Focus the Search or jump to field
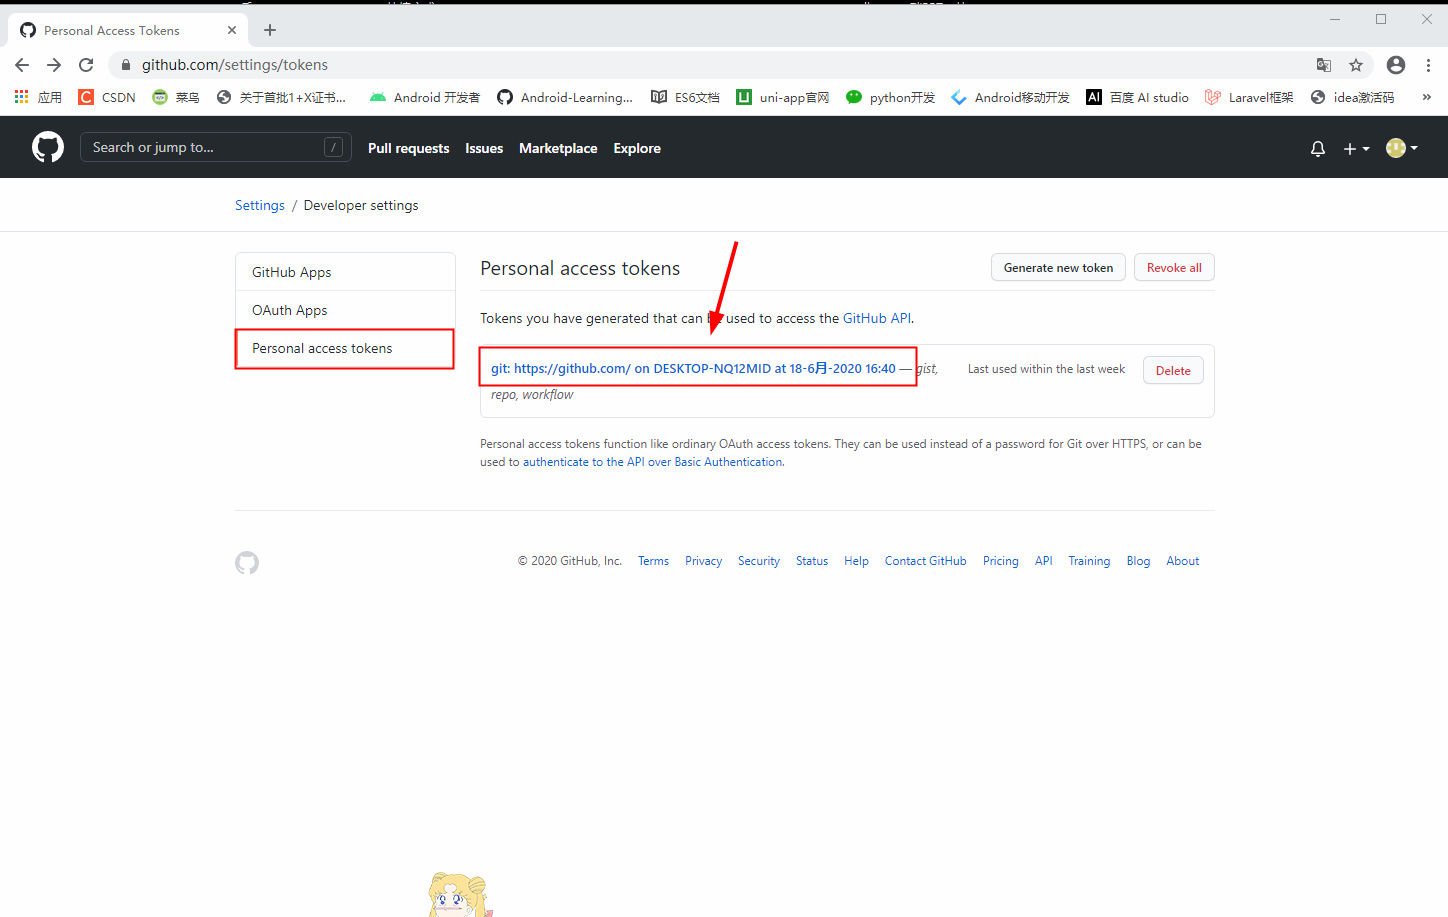 click(216, 147)
